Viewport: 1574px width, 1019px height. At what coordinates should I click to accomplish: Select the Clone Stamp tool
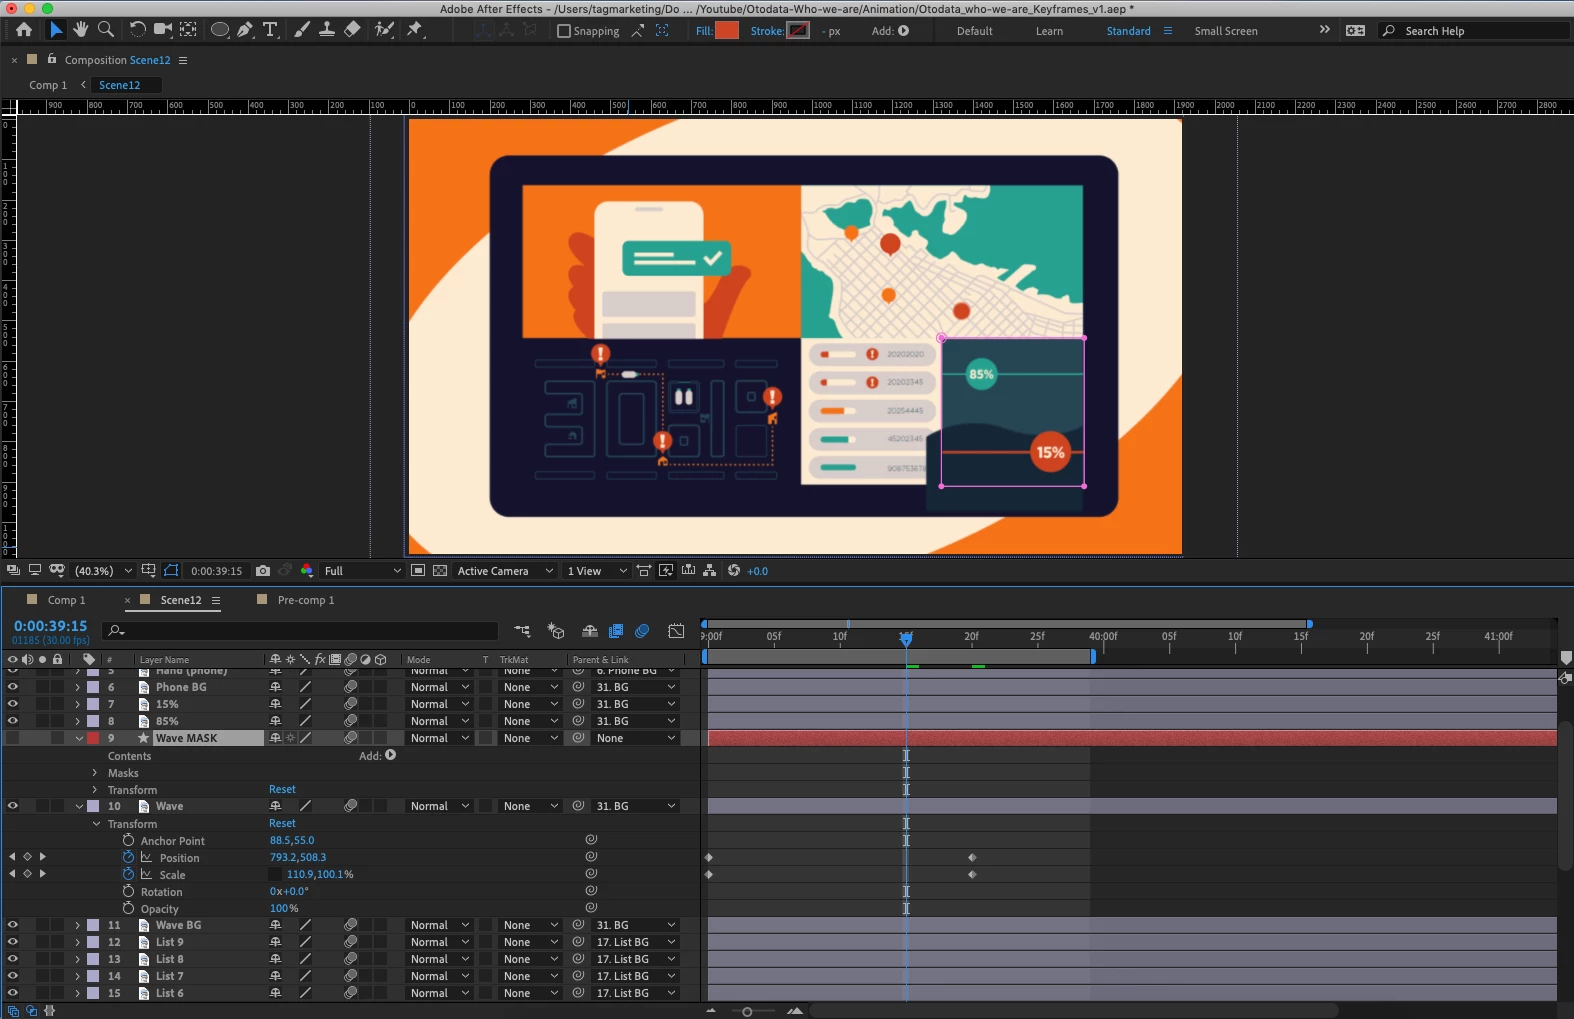click(327, 30)
